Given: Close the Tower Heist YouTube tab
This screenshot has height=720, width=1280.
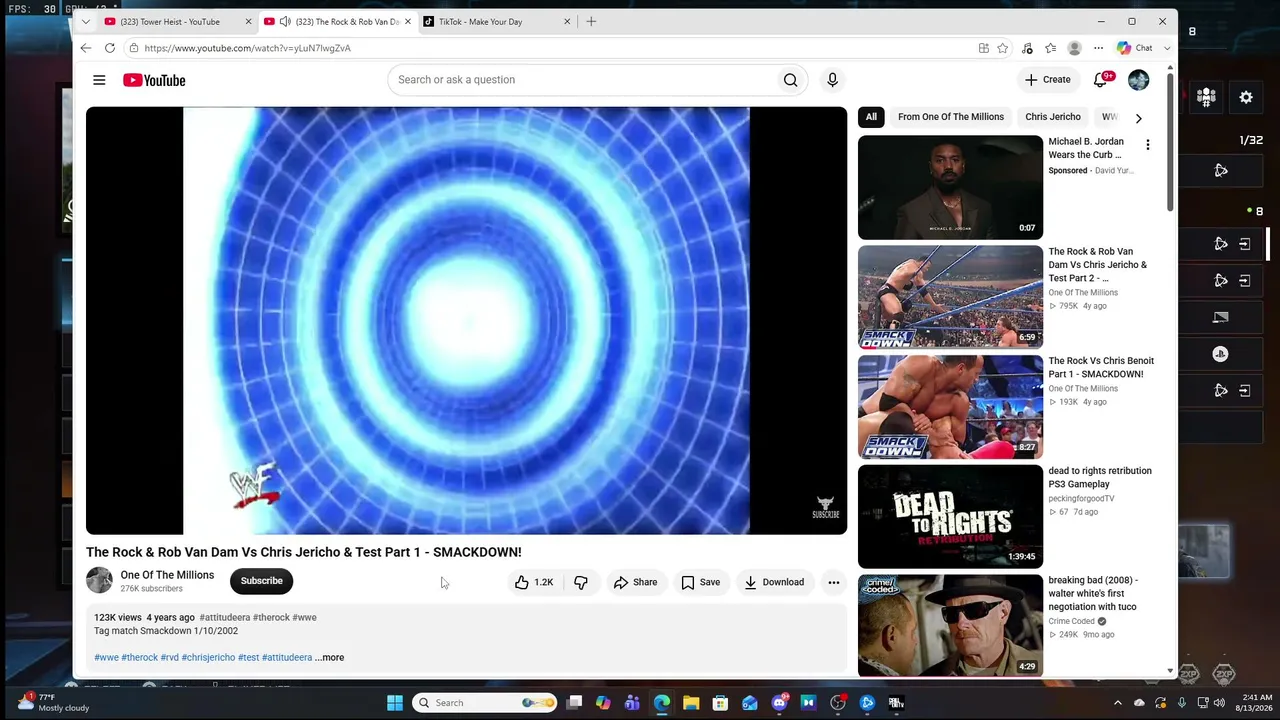Looking at the screenshot, I should (248, 21).
